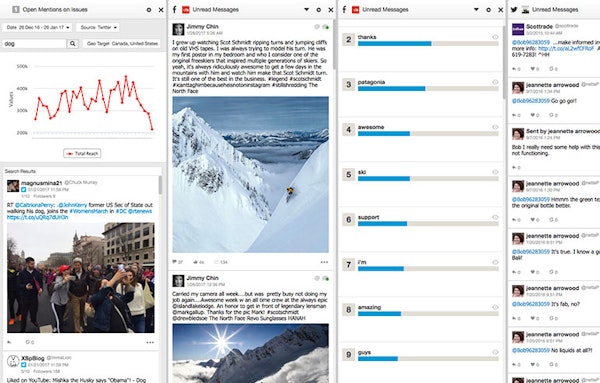The height and width of the screenshot is (383, 600).
Task: Toggle the eye icon for keyword ski
Action: (495, 172)
